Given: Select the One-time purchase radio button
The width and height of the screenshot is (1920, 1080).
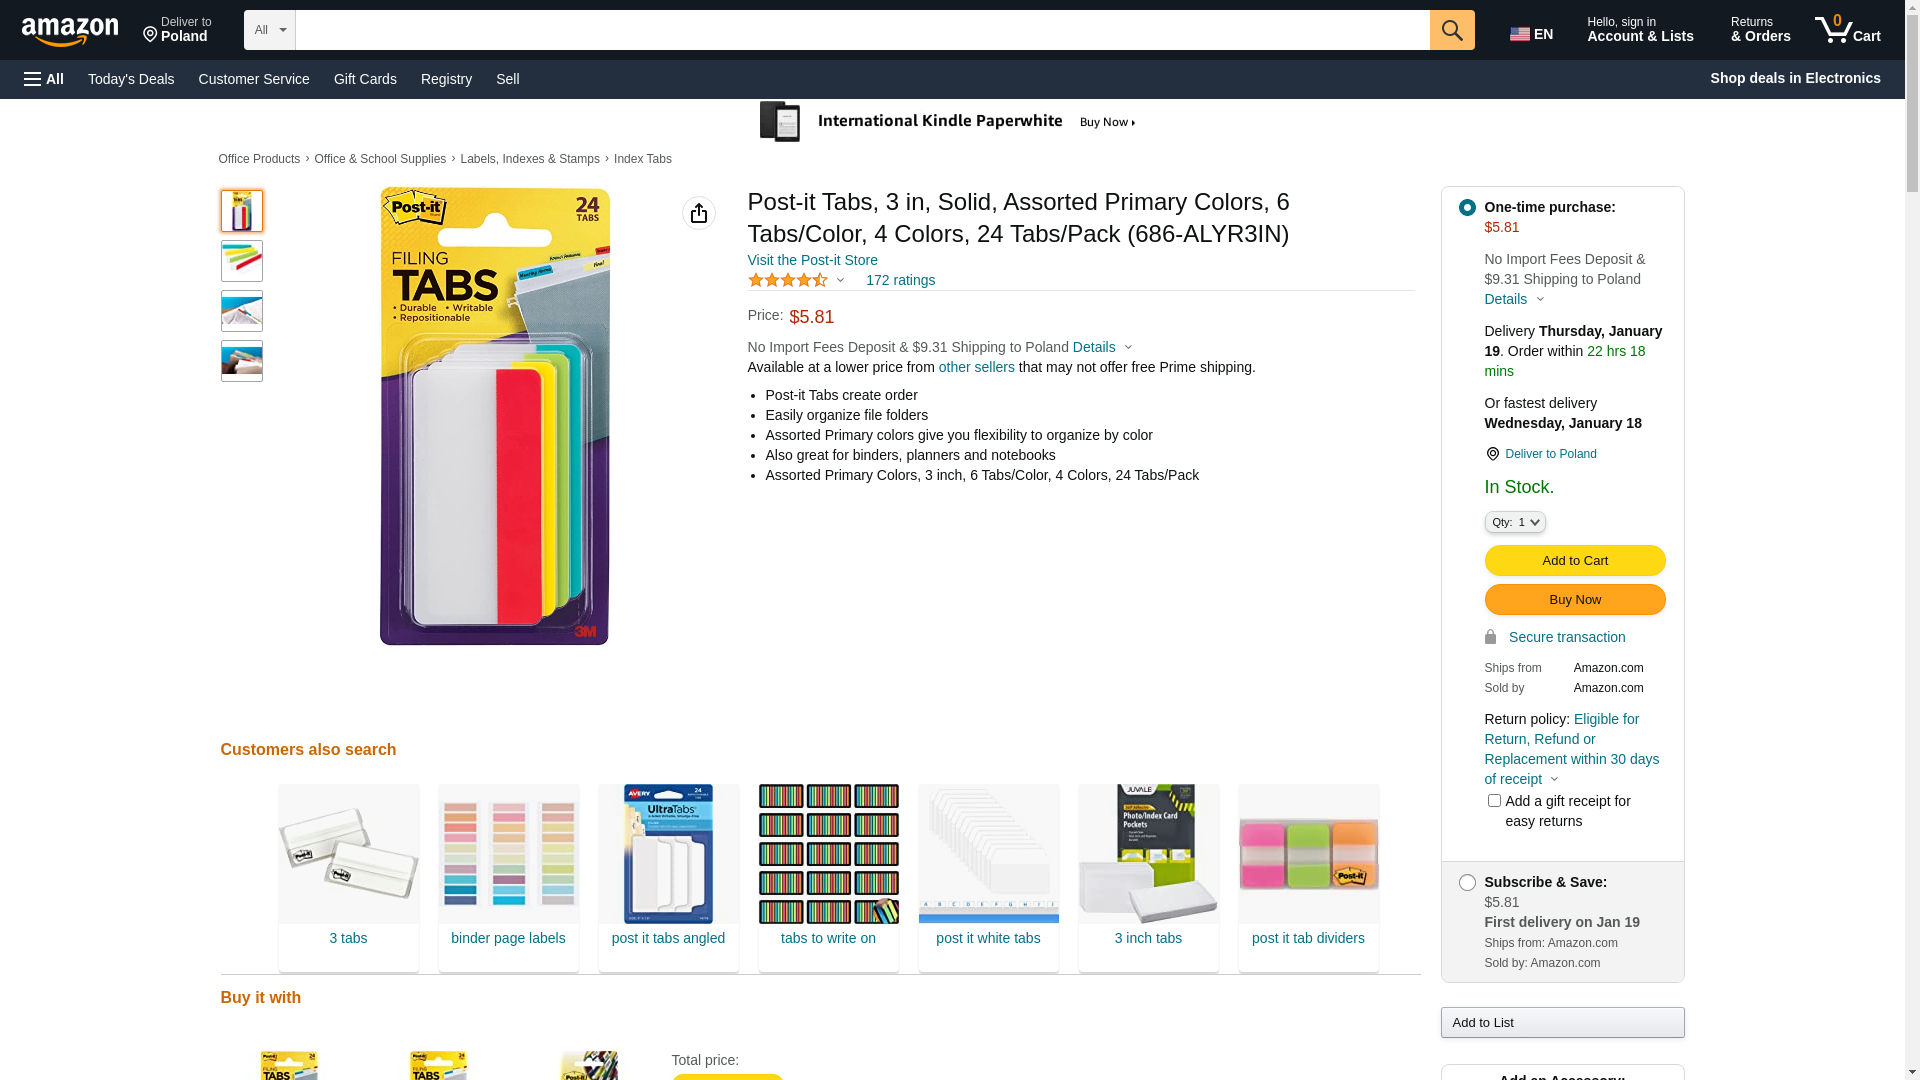Looking at the screenshot, I should pyautogui.click(x=1467, y=208).
